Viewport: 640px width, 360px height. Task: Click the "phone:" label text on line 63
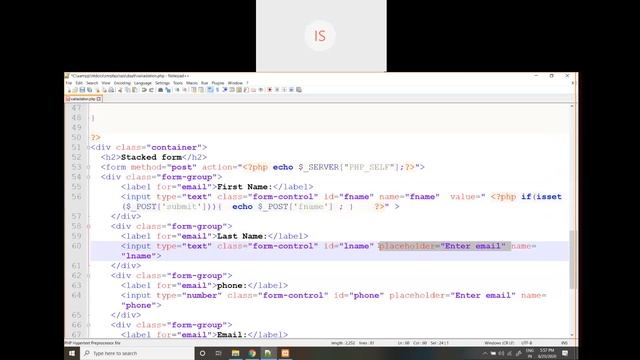coord(232,285)
